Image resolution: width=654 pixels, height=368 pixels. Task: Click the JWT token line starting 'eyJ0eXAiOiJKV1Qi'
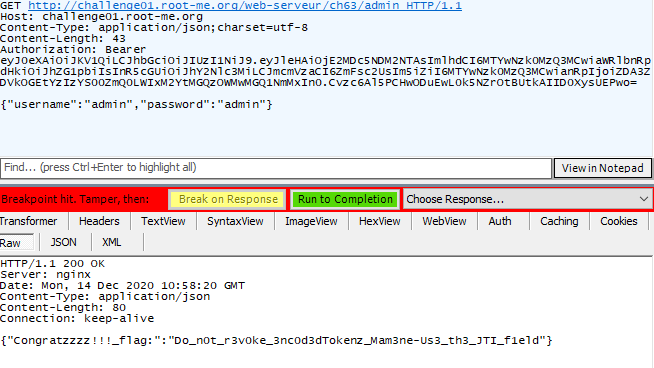coord(325,60)
